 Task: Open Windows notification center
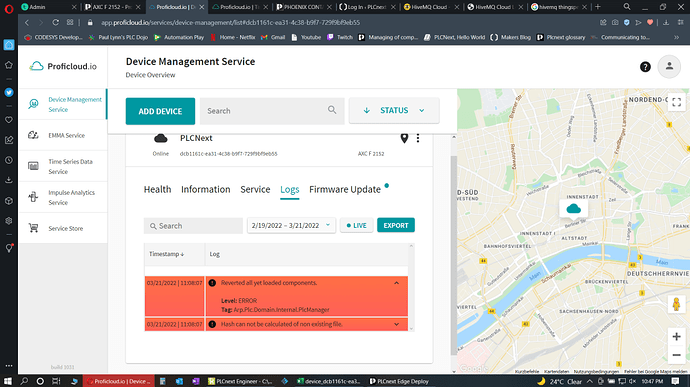[x=675, y=381]
